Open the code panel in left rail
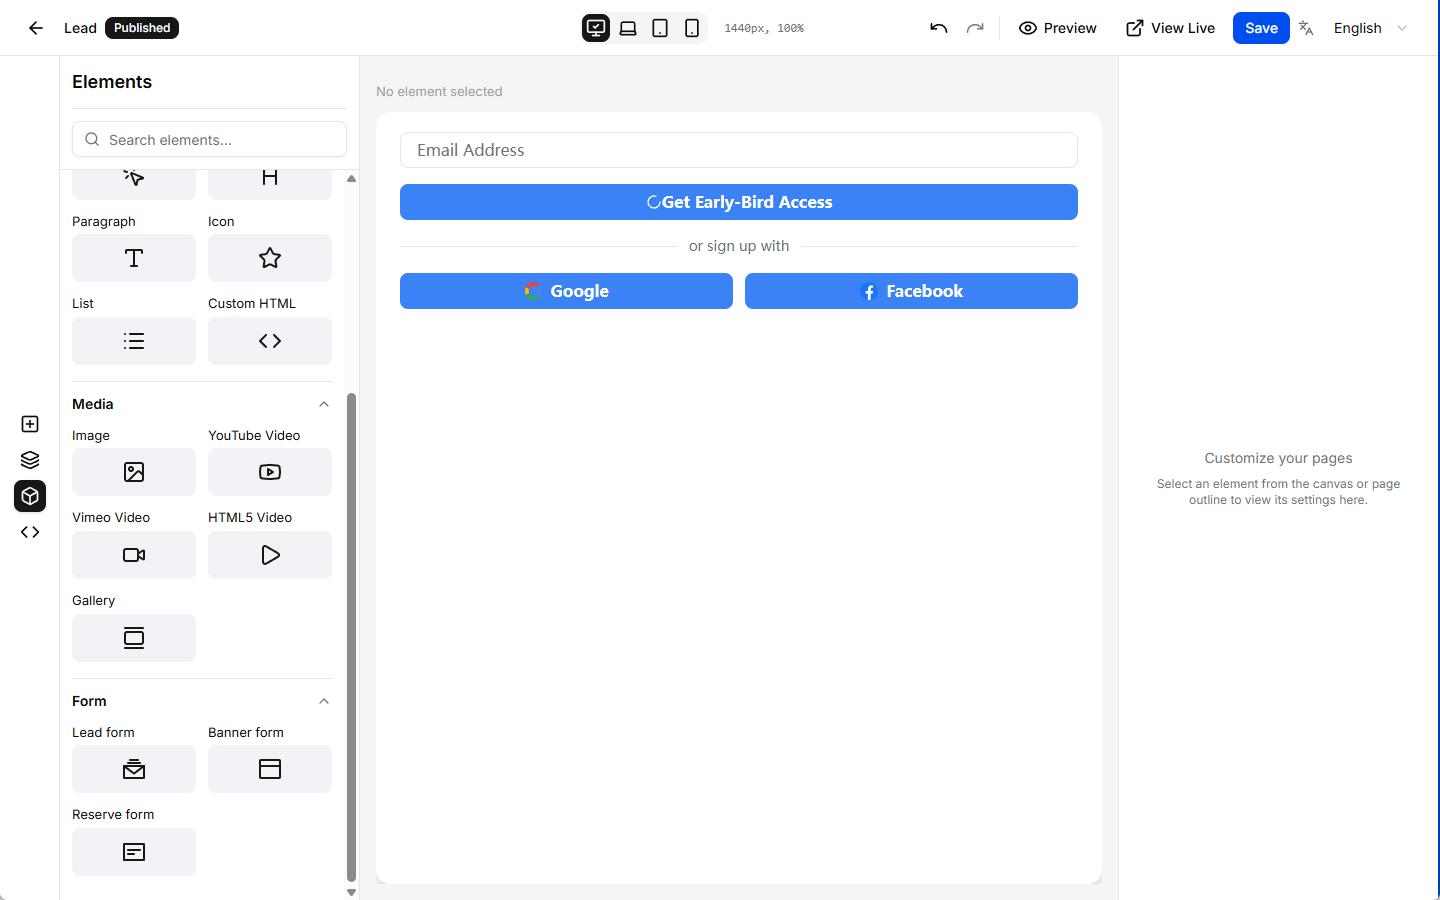Image resolution: width=1440 pixels, height=900 pixels. click(x=30, y=532)
